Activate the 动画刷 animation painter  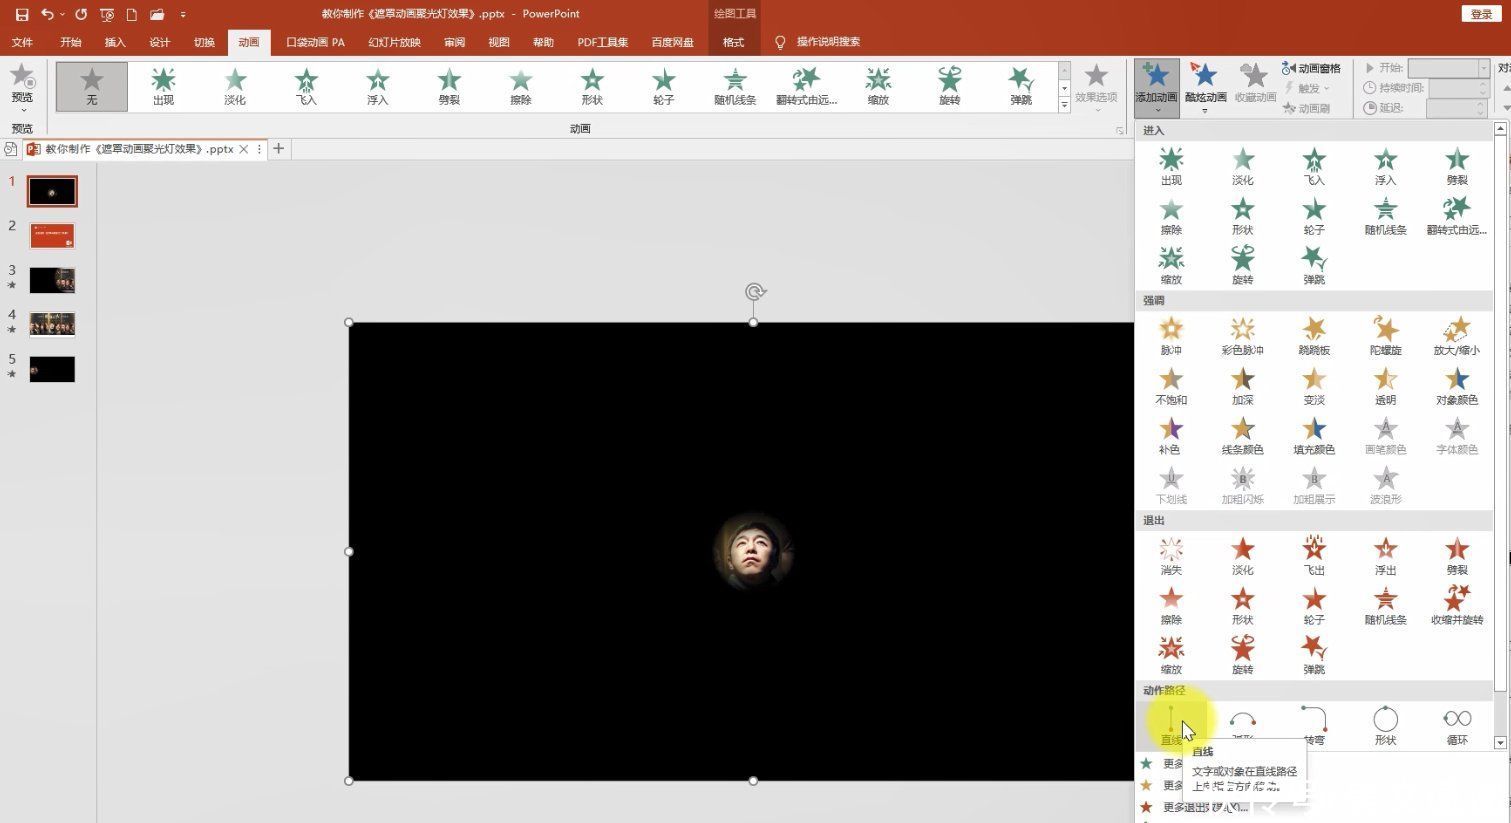click(1306, 108)
